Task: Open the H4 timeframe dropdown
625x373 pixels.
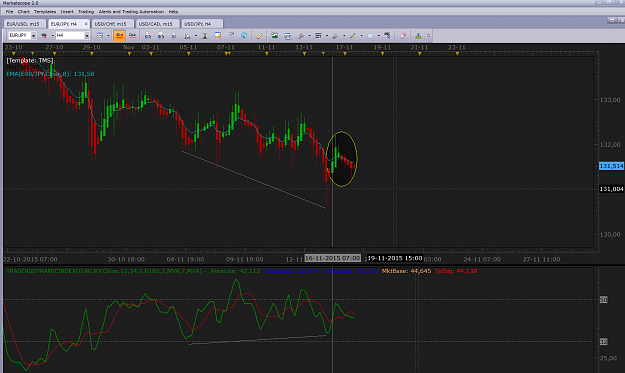Action: [86, 35]
